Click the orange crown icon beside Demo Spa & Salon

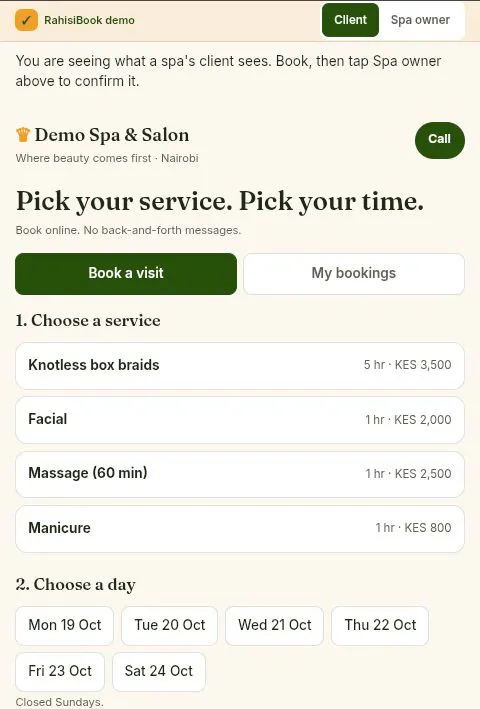23,134
